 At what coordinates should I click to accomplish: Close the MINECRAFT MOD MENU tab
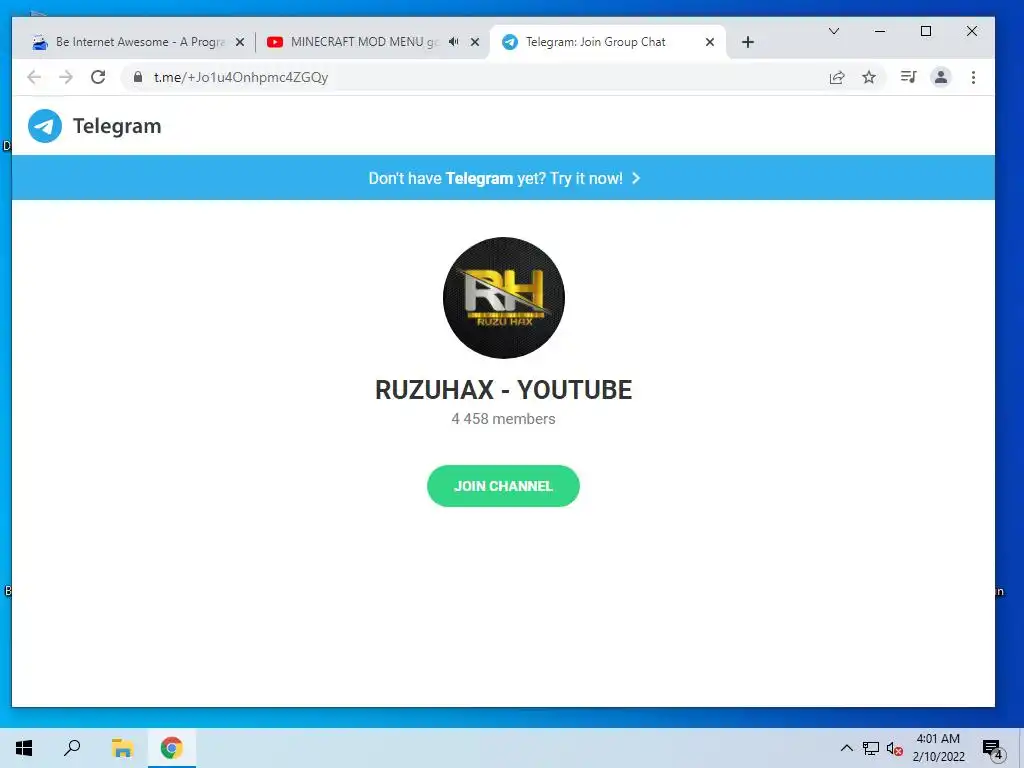(475, 42)
